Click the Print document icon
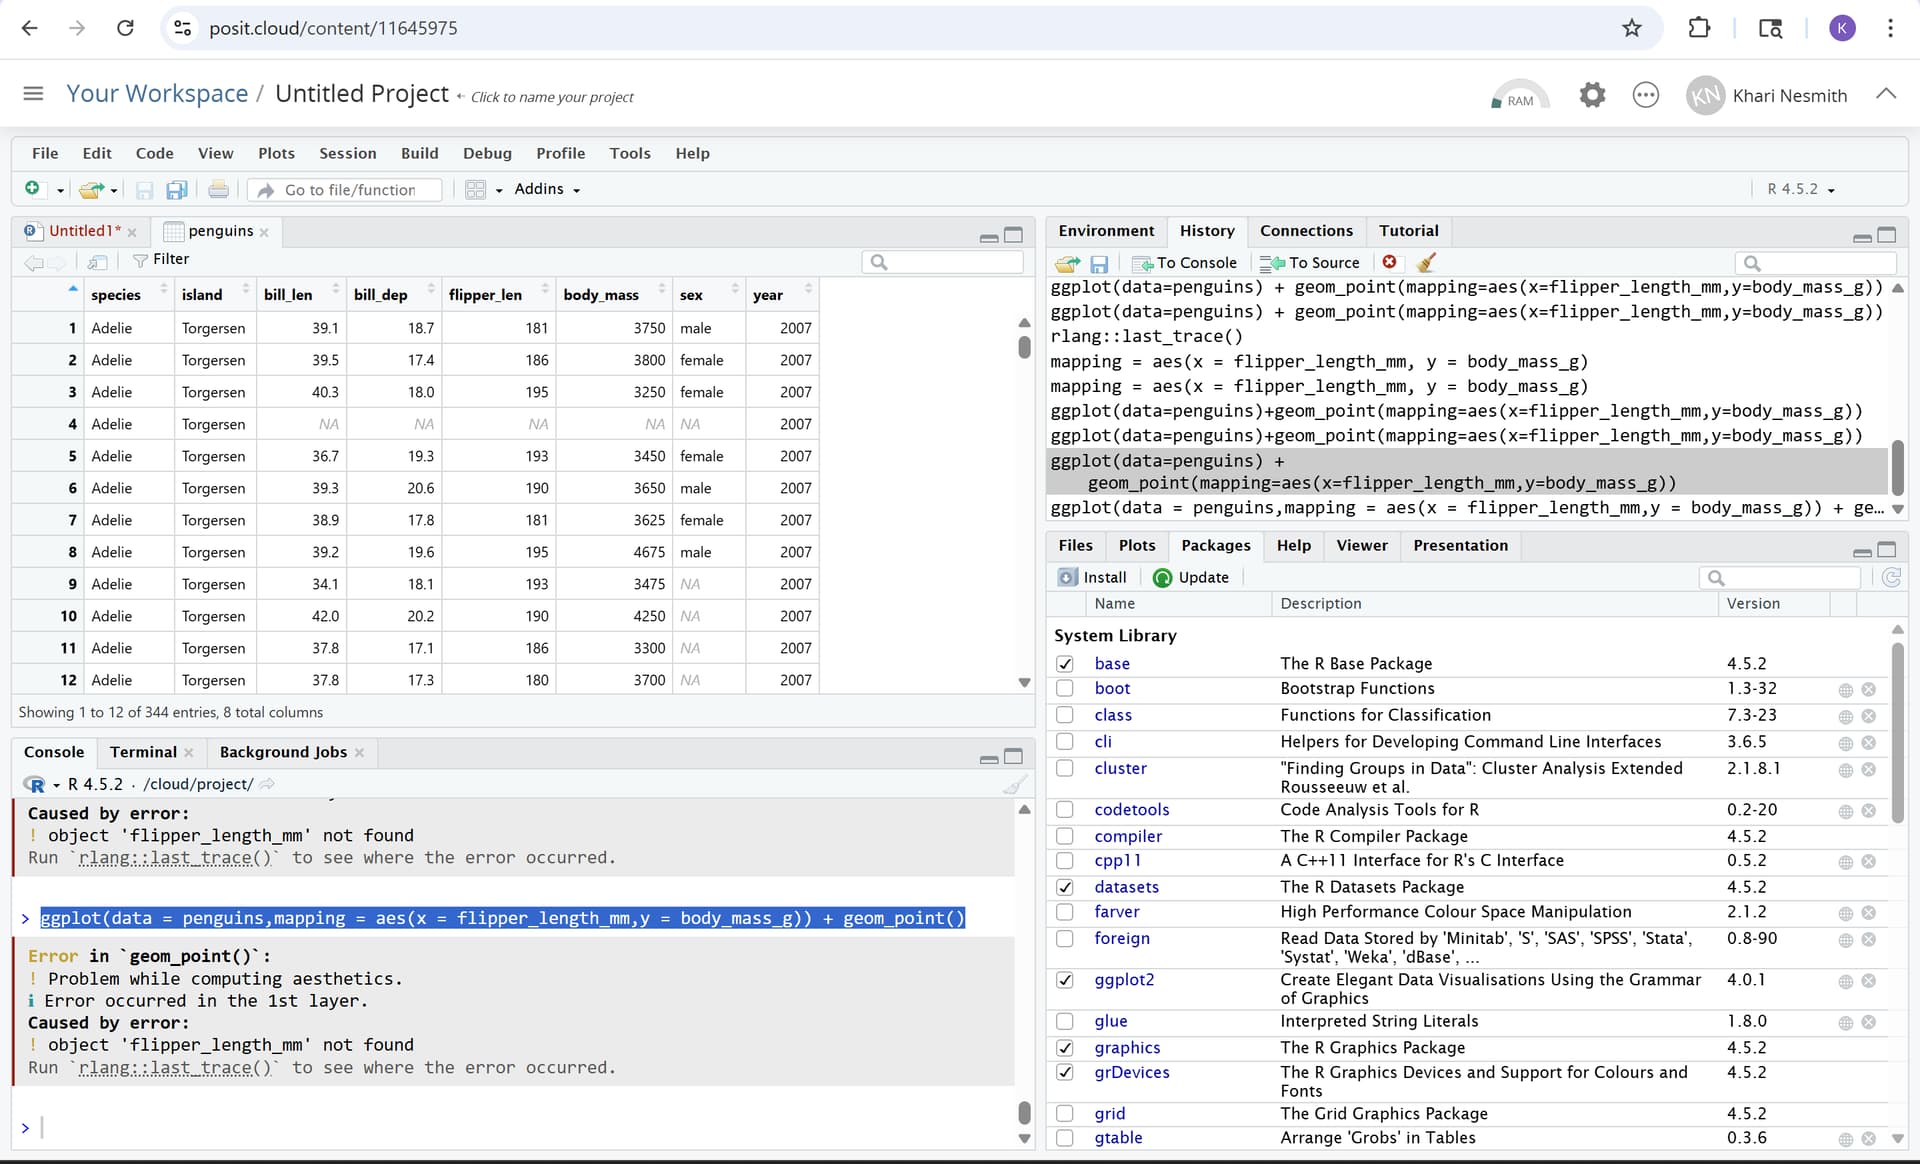 [218, 189]
